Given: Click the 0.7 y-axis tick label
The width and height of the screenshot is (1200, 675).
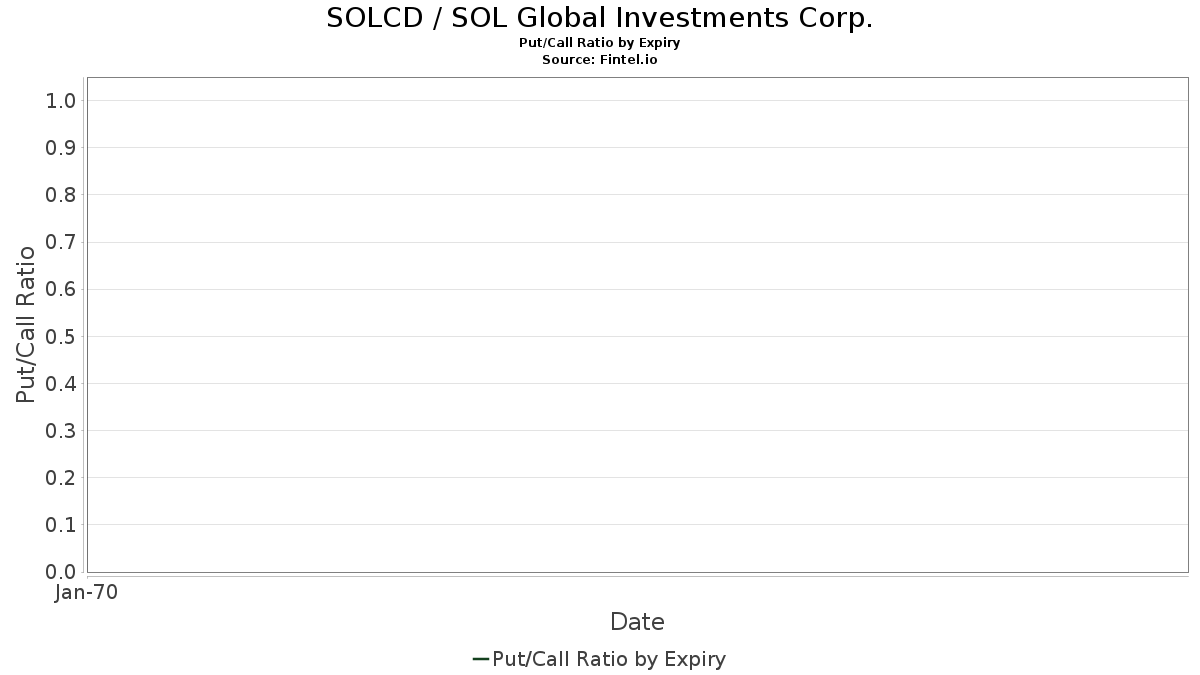Looking at the screenshot, I should point(61,242).
